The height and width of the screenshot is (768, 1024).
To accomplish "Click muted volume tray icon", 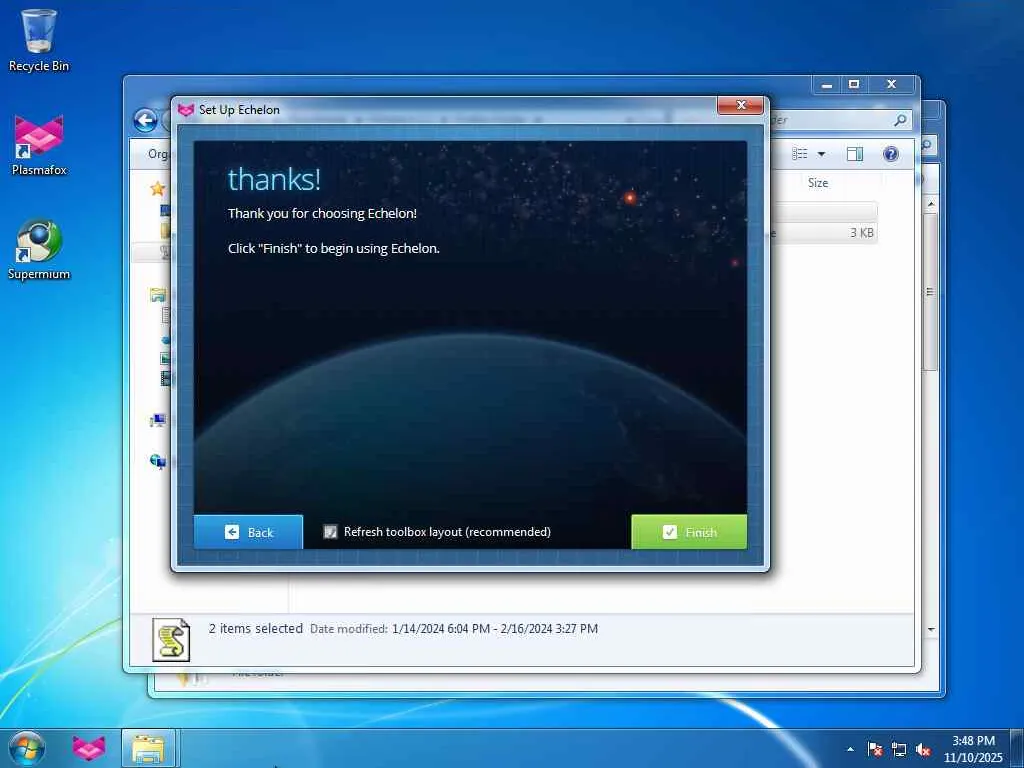I will 923,749.
